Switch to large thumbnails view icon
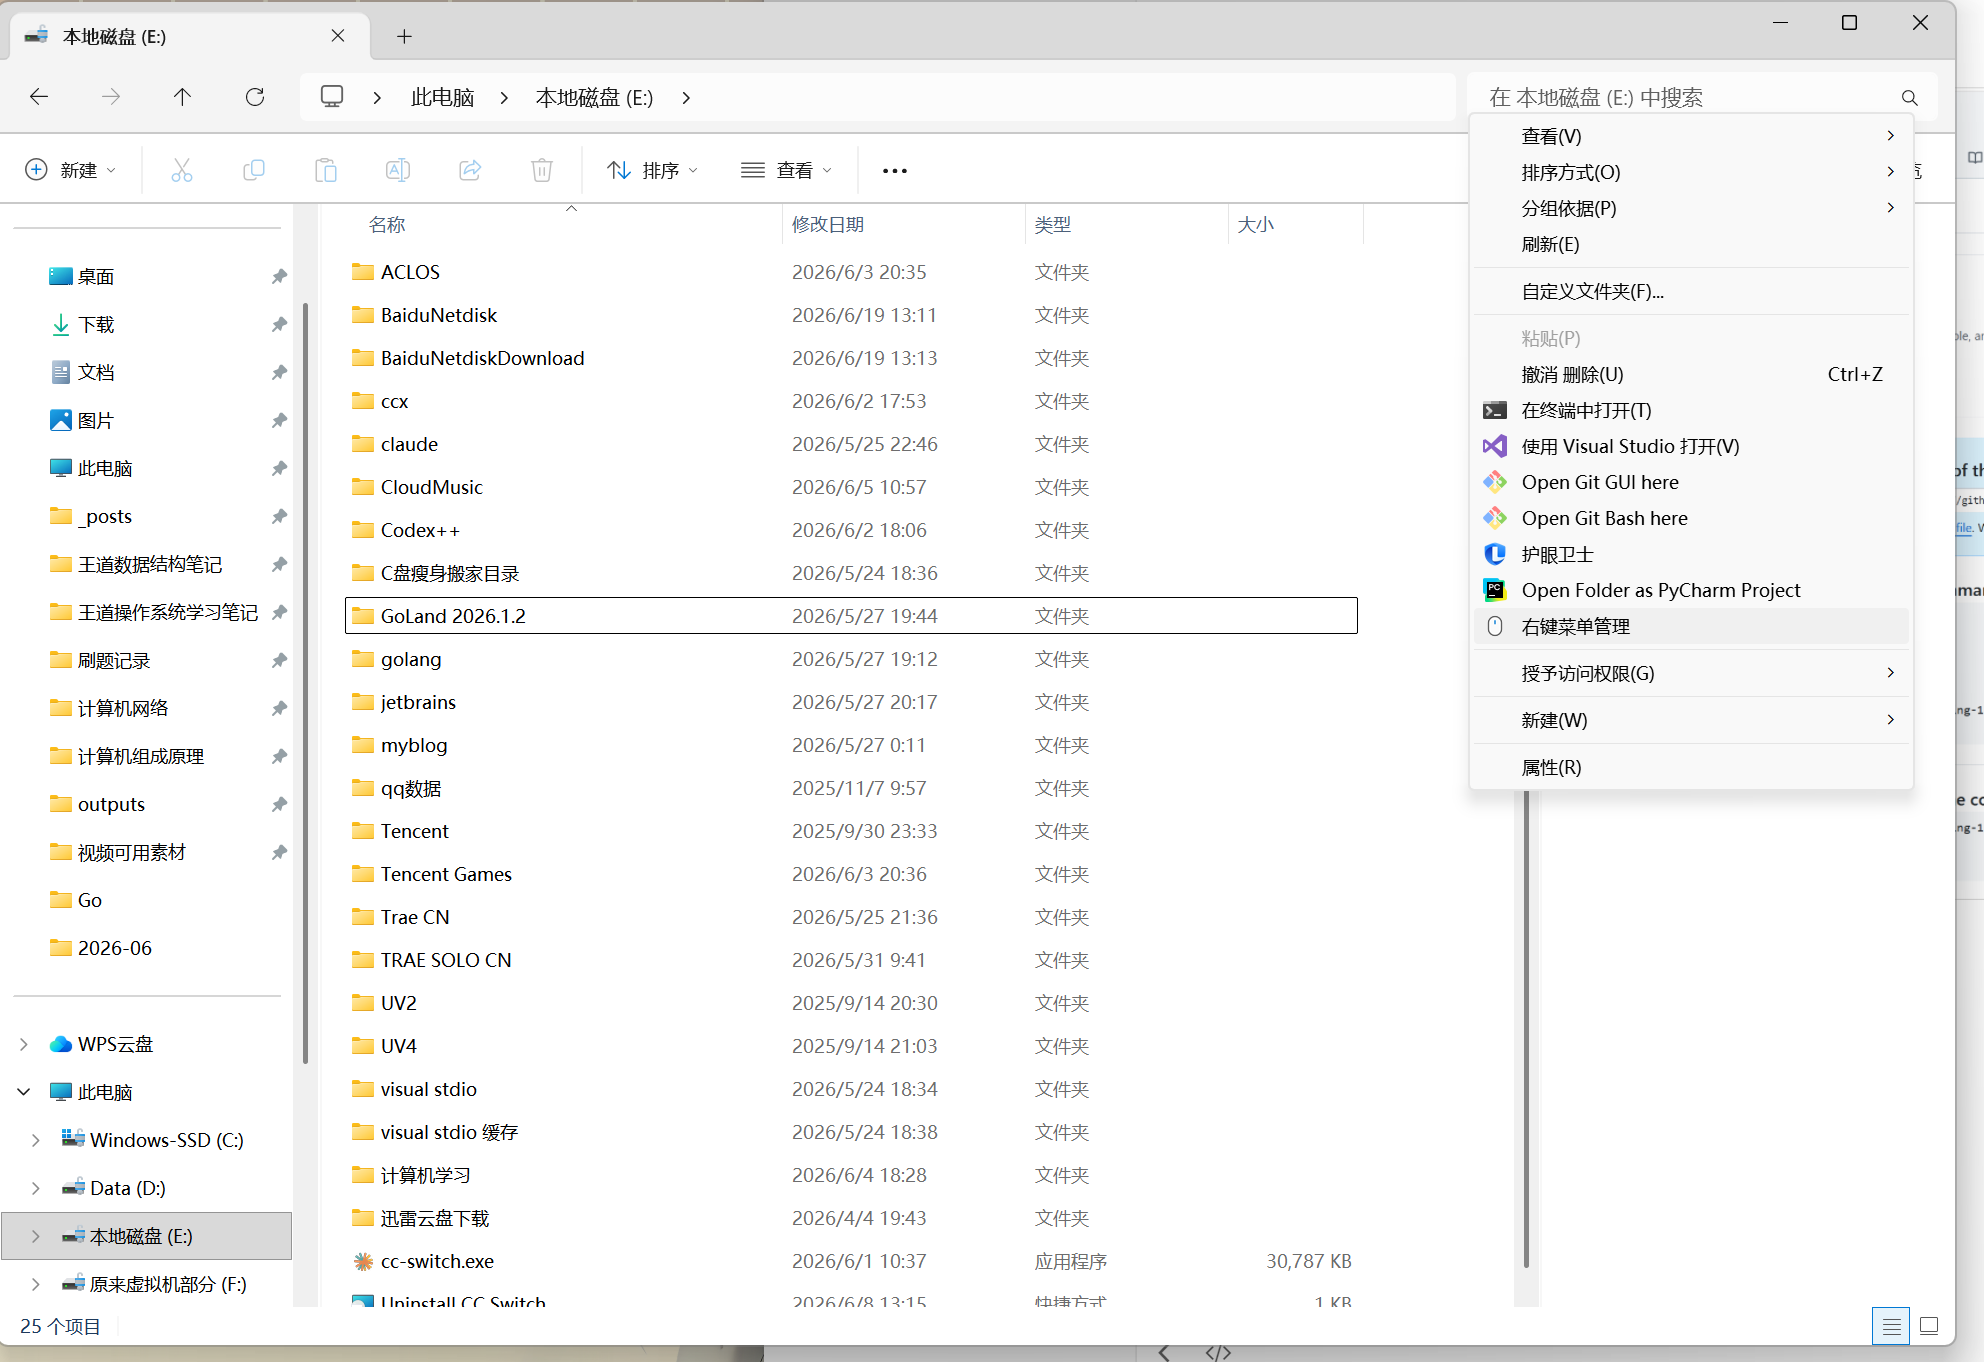The height and width of the screenshot is (1362, 1984). [x=1930, y=1326]
